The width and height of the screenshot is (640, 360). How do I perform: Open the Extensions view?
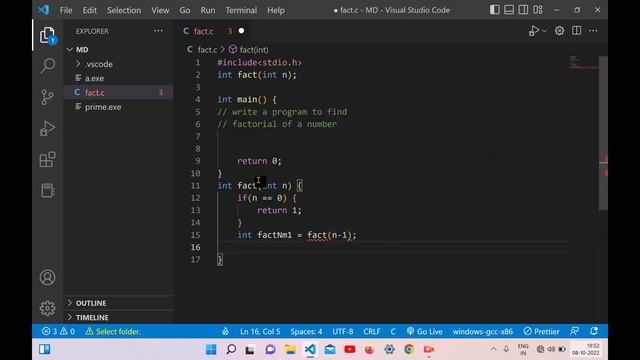[x=47, y=159]
